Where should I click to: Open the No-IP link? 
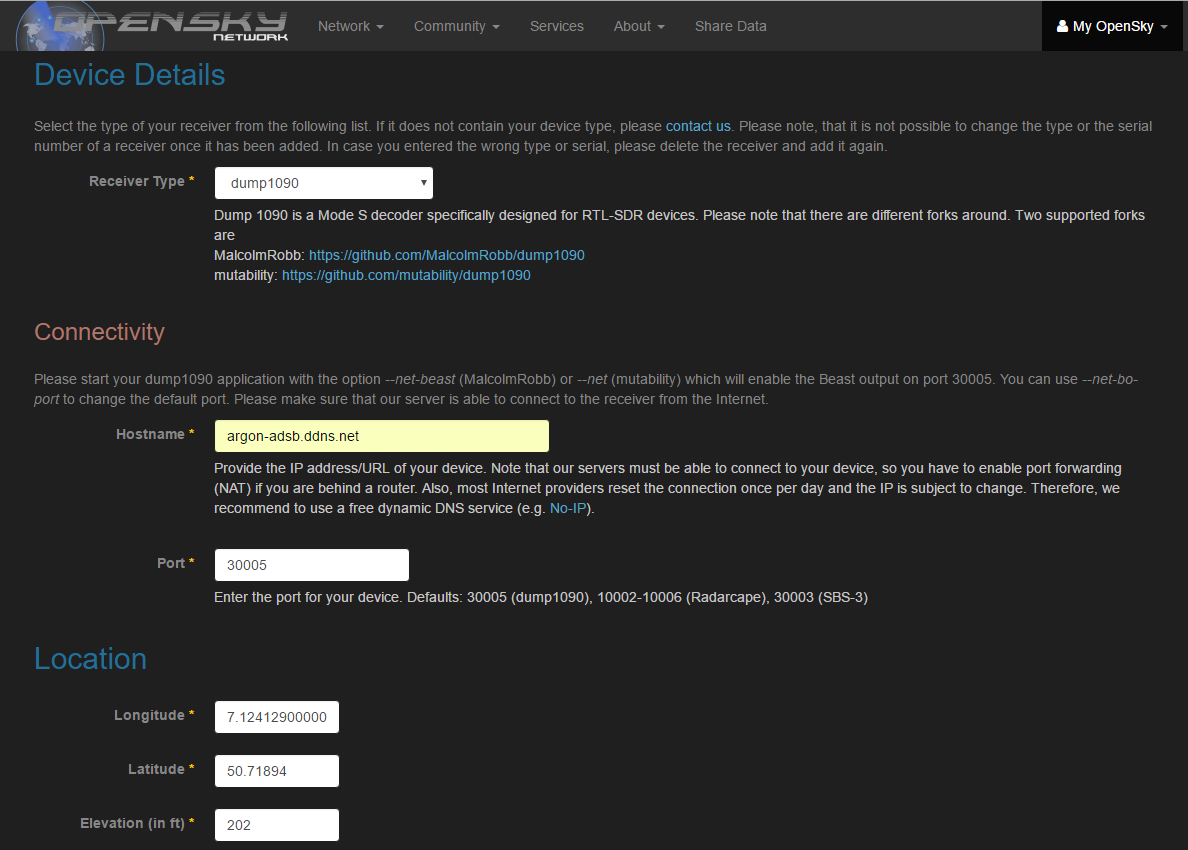click(x=568, y=508)
